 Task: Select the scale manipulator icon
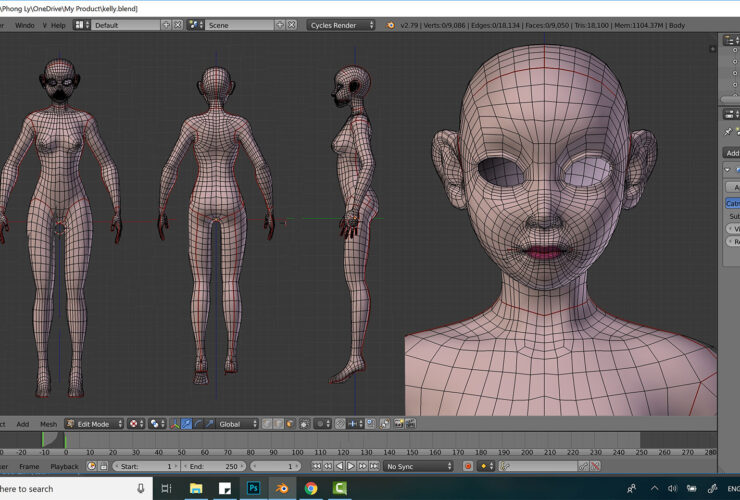coord(209,424)
